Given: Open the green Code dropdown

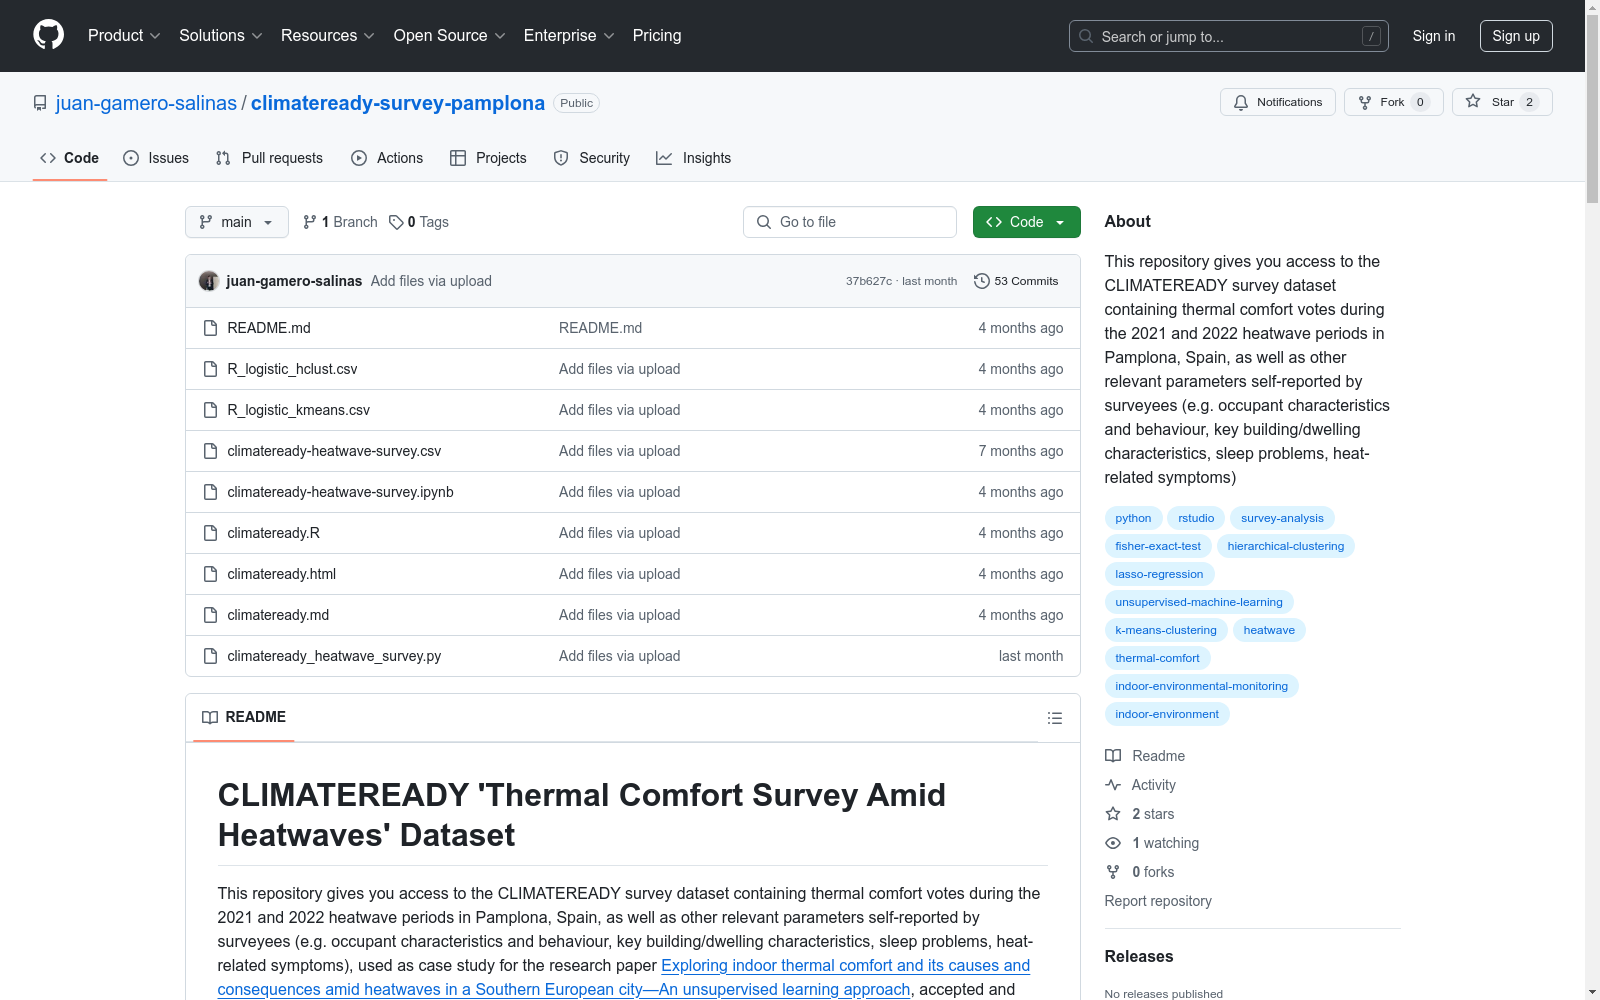Looking at the screenshot, I should (x=1026, y=222).
